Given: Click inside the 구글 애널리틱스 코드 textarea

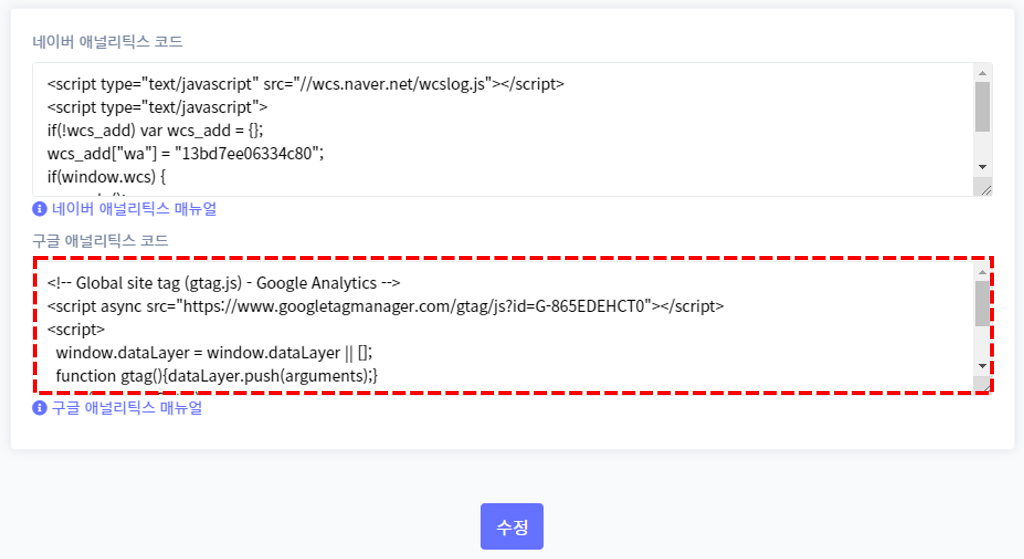Looking at the screenshot, I should coord(513,326).
